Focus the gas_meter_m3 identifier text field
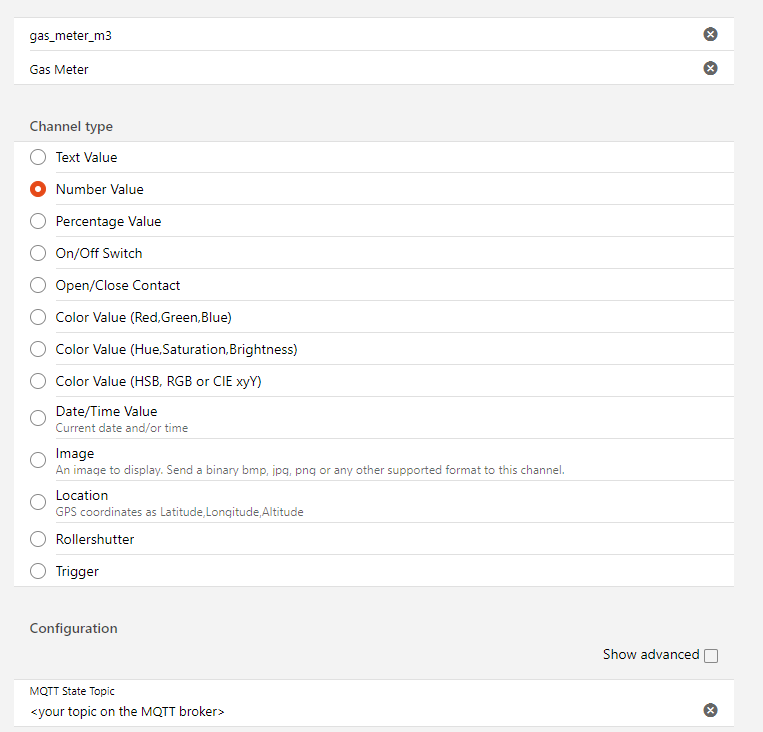The height and width of the screenshot is (732, 763). click(x=350, y=35)
